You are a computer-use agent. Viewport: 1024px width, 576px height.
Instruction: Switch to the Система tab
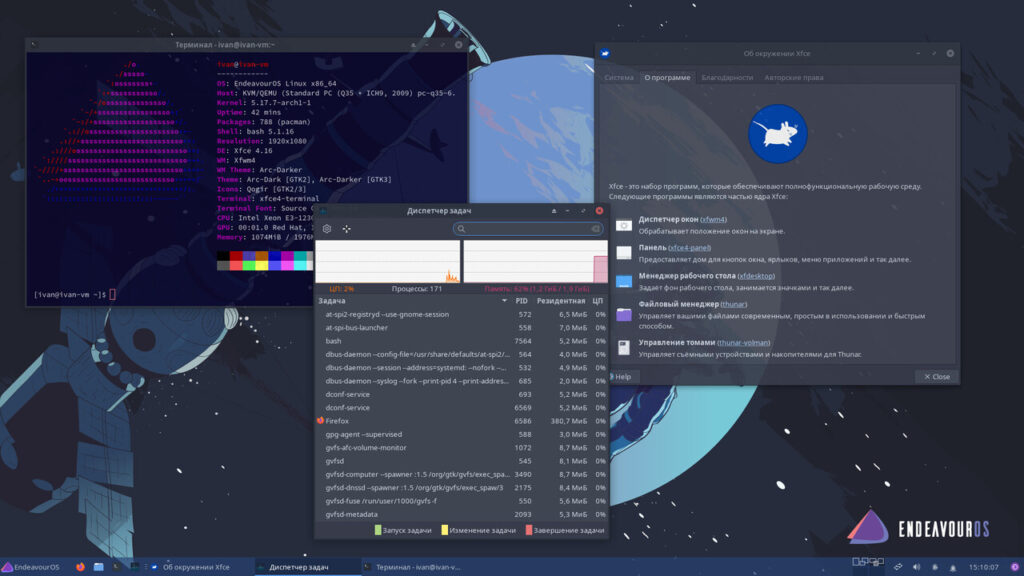(x=618, y=77)
